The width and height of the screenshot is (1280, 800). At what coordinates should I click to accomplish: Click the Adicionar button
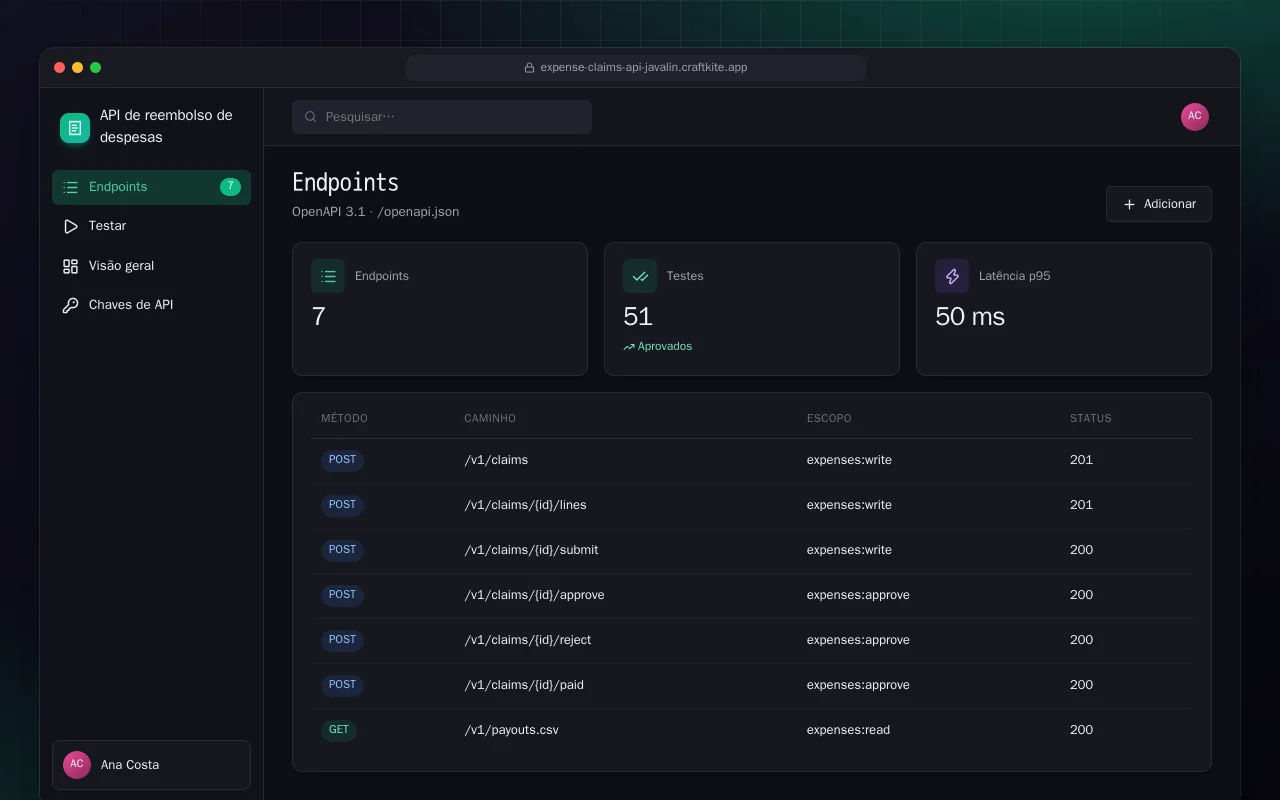(1159, 204)
